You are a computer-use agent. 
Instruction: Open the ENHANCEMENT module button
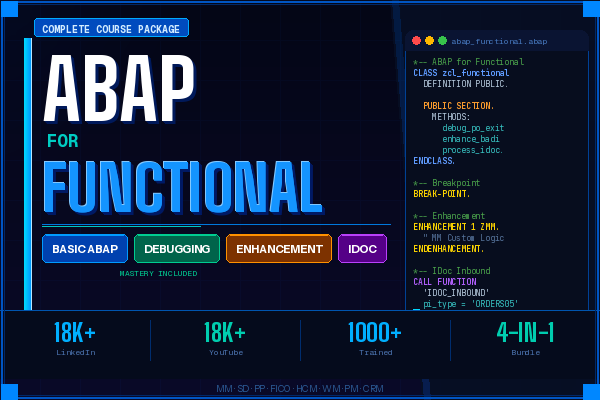click(279, 249)
